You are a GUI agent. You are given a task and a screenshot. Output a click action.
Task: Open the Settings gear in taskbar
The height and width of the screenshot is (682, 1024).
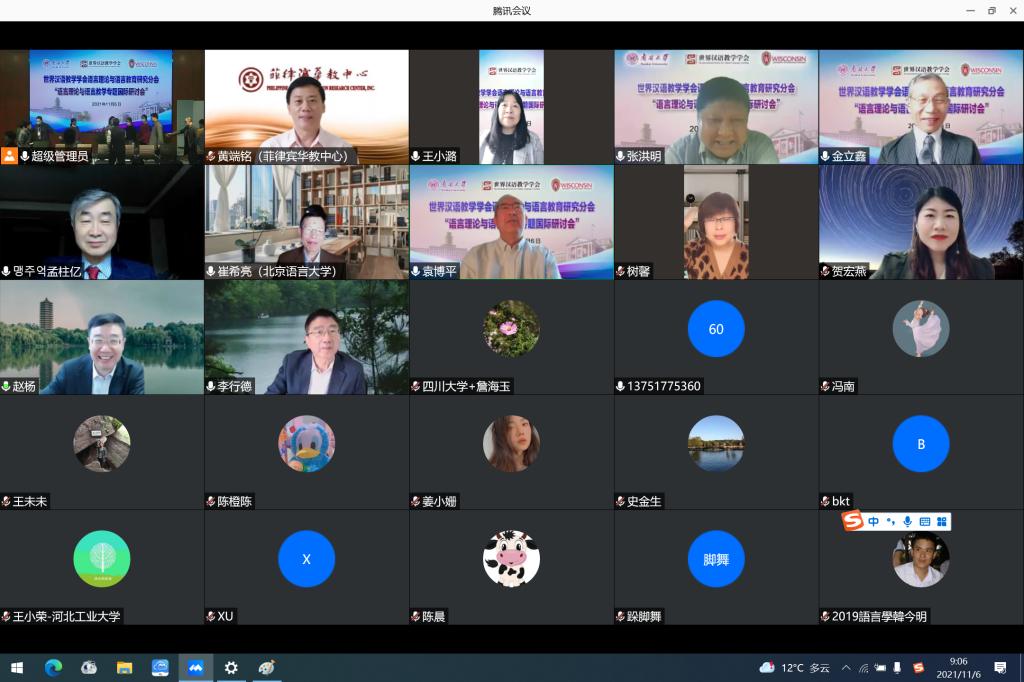coord(231,667)
